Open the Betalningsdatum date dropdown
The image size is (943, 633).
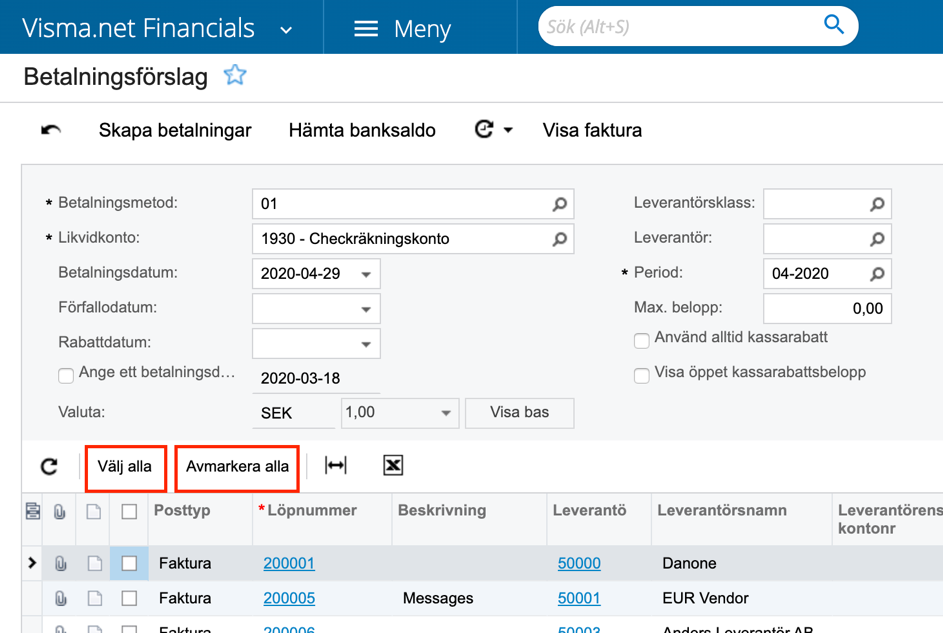366,274
